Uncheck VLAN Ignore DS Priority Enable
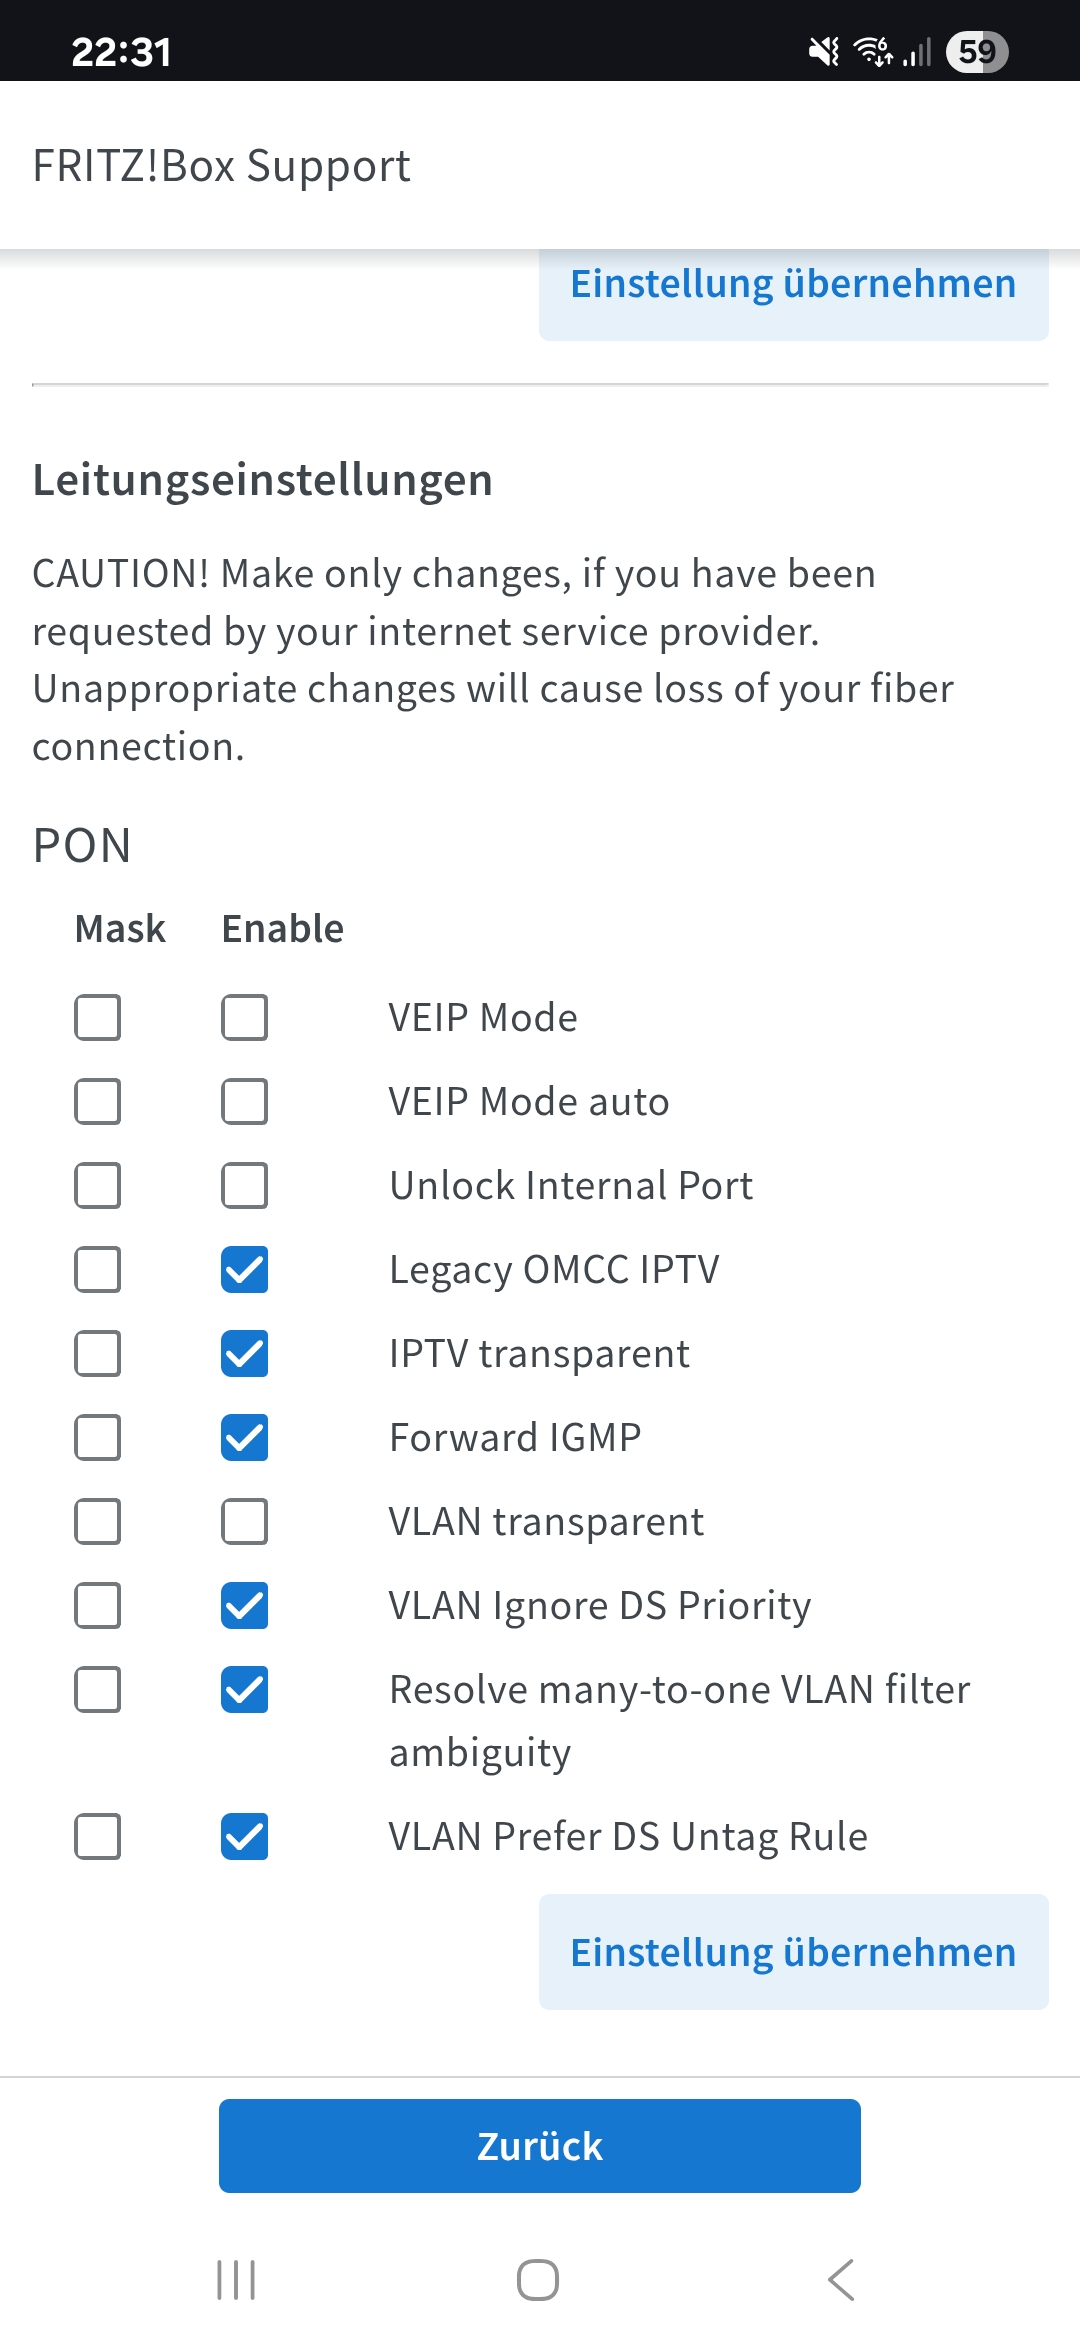 tap(245, 1606)
